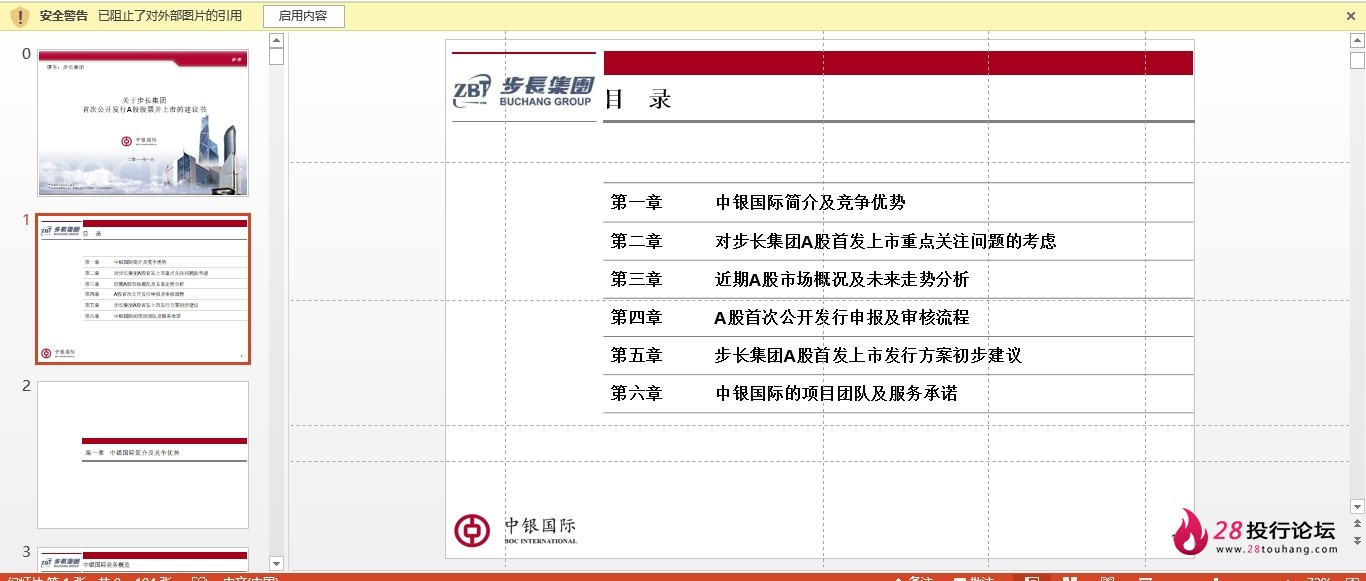Click the text 对步长集团A股首发上市重点关注问题的考虑
The height and width of the screenshot is (581, 1366).
(x=886, y=241)
